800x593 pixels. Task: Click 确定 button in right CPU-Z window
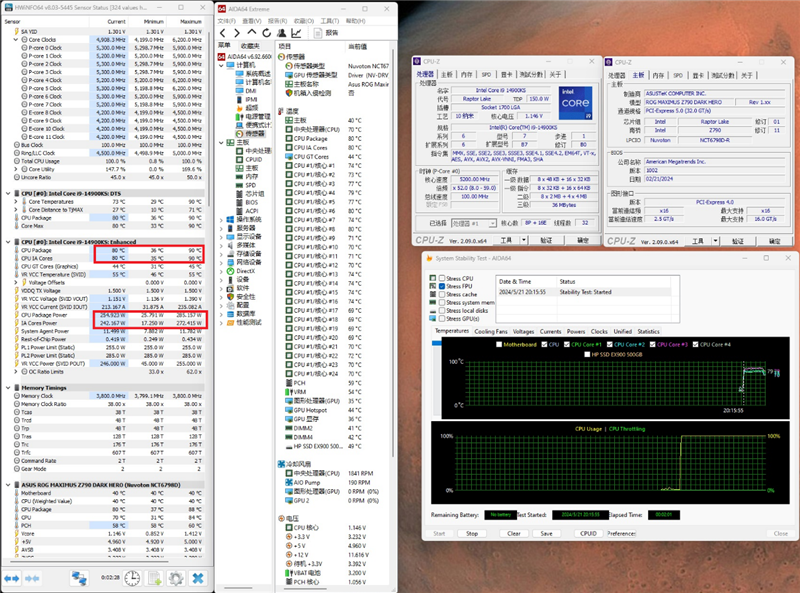pyautogui.click(x=774, y=241)
